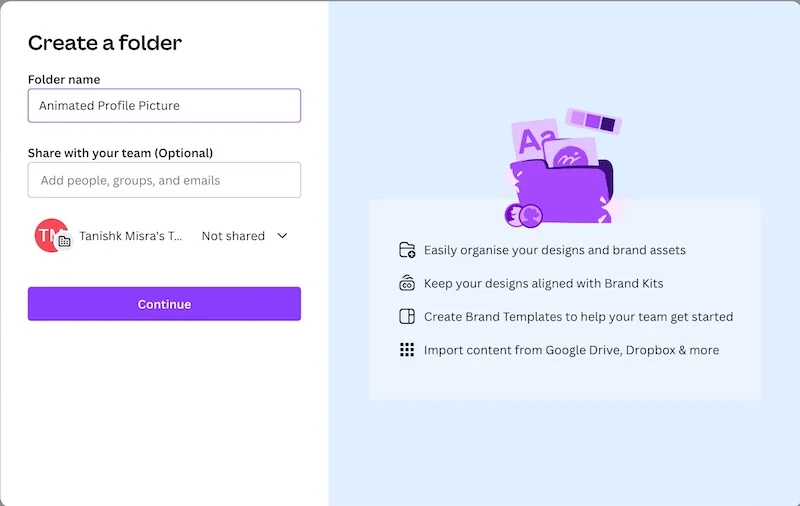Click the darkest purple palette swatch

(608, 124)
